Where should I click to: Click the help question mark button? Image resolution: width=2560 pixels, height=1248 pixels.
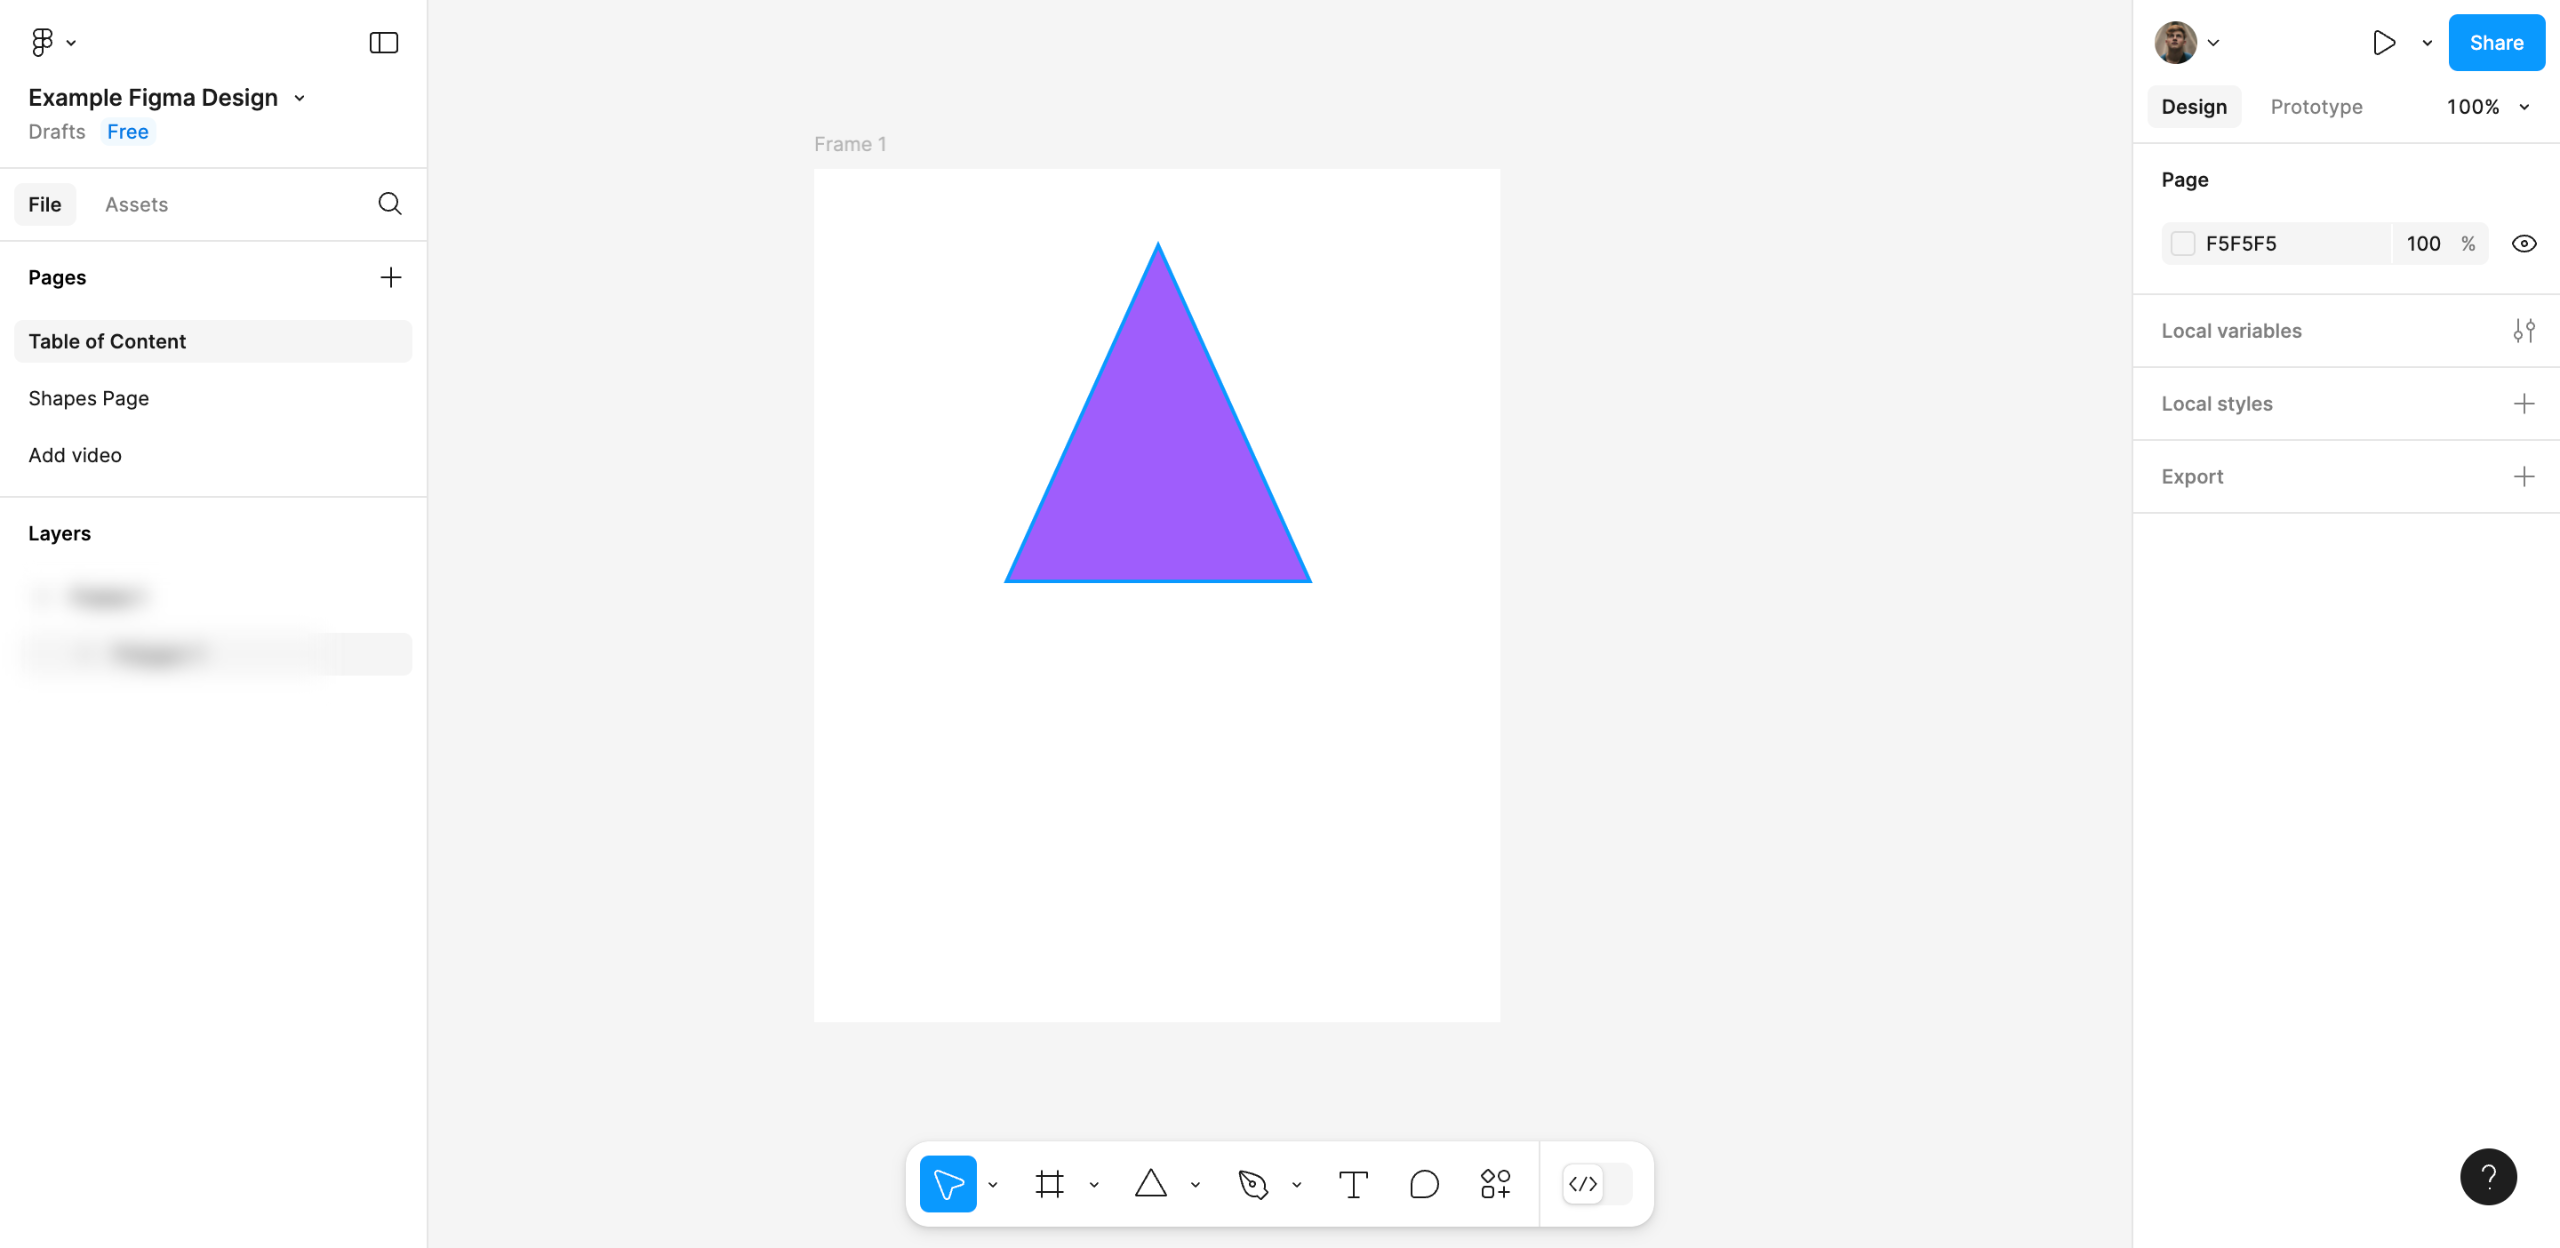pyautogui.click(x=2488, y=1177)
